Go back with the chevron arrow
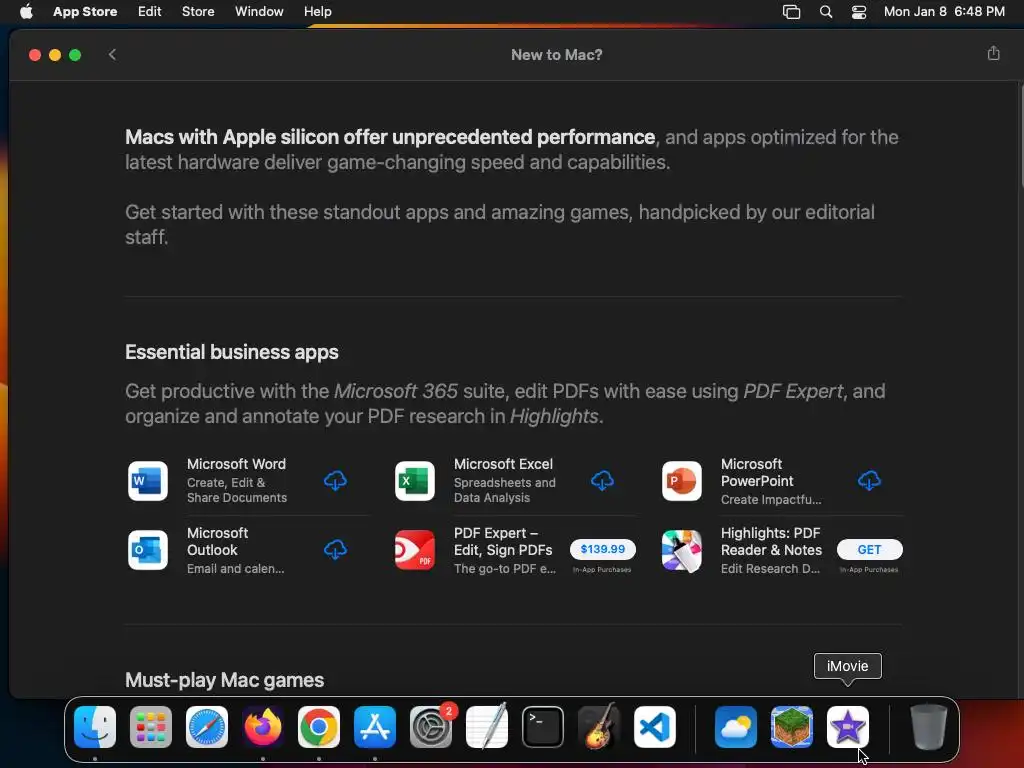This screenshot has width=1024, height=768. tap(112, 54)
